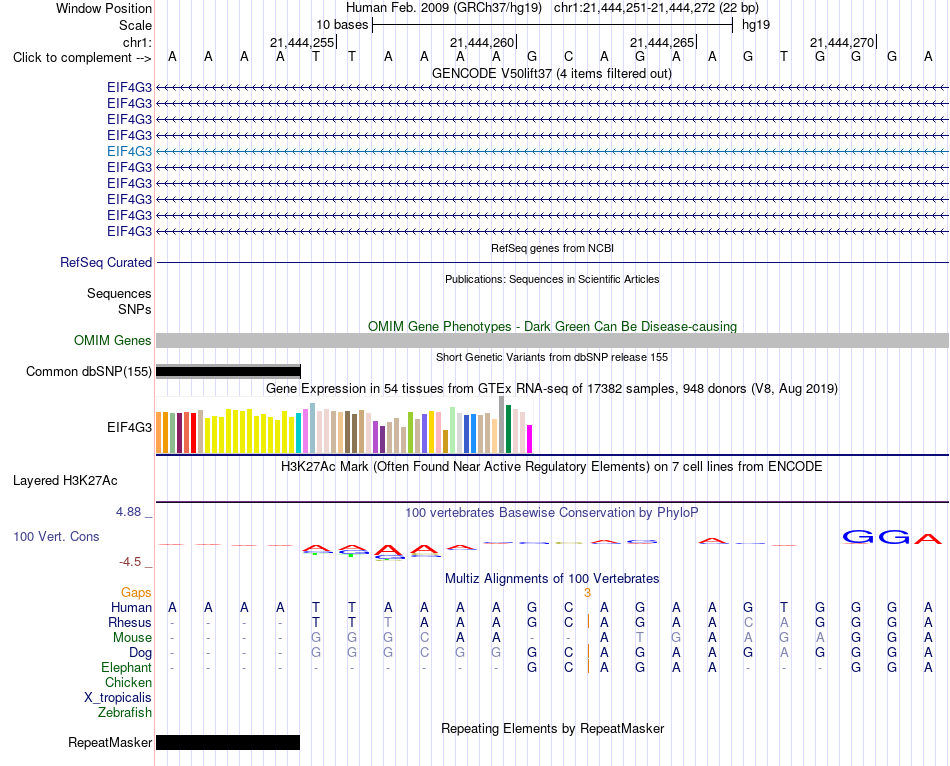Select the Mouse species row label
This screenshot has width=950, height=766.
click(x=132, y=638)
